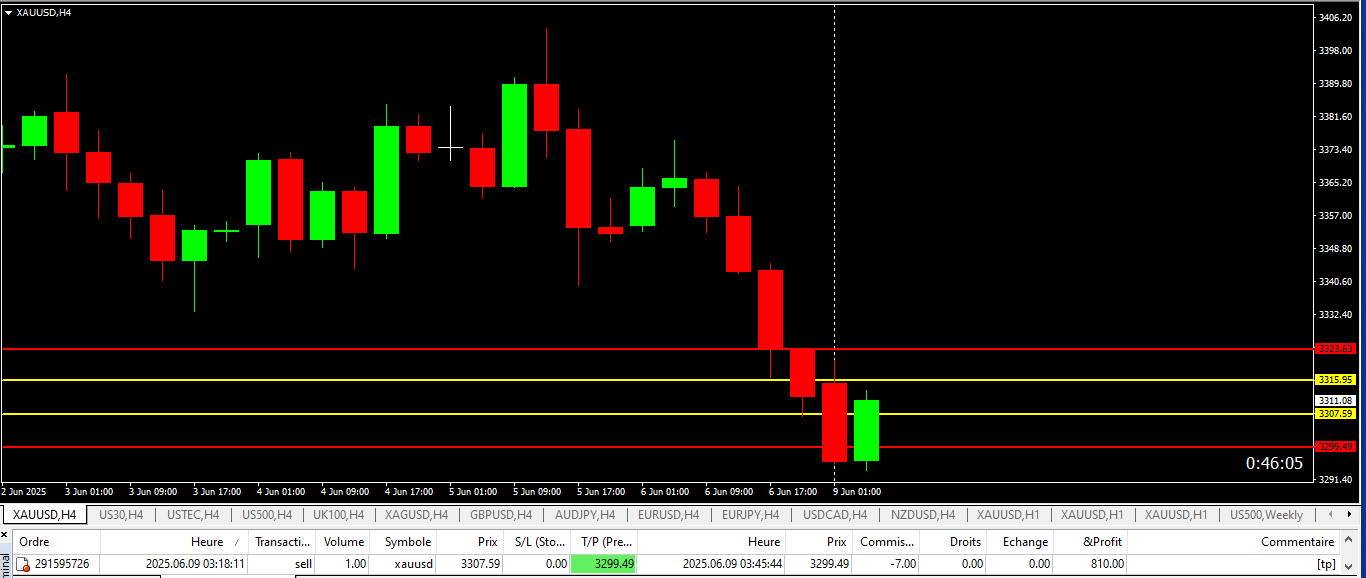Click the red 3323.63 price label
The width and height of the screenshot is (1366, 578).
click(x=1335, y=349)
